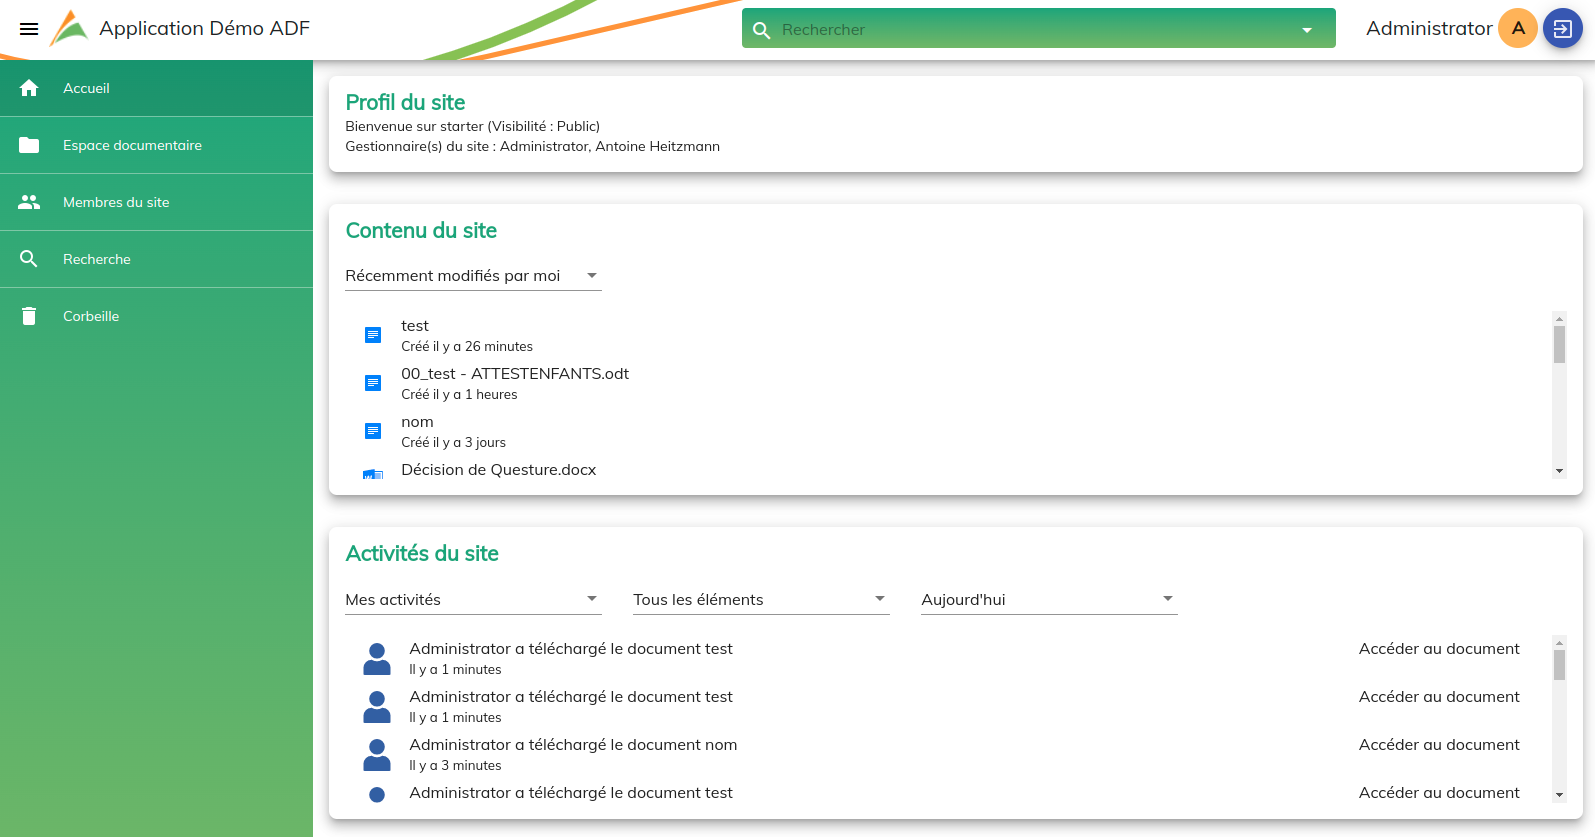Open the hamburger navigation menu
Viewport: 1595px width, 837px height.
click(x=29, y=29)
